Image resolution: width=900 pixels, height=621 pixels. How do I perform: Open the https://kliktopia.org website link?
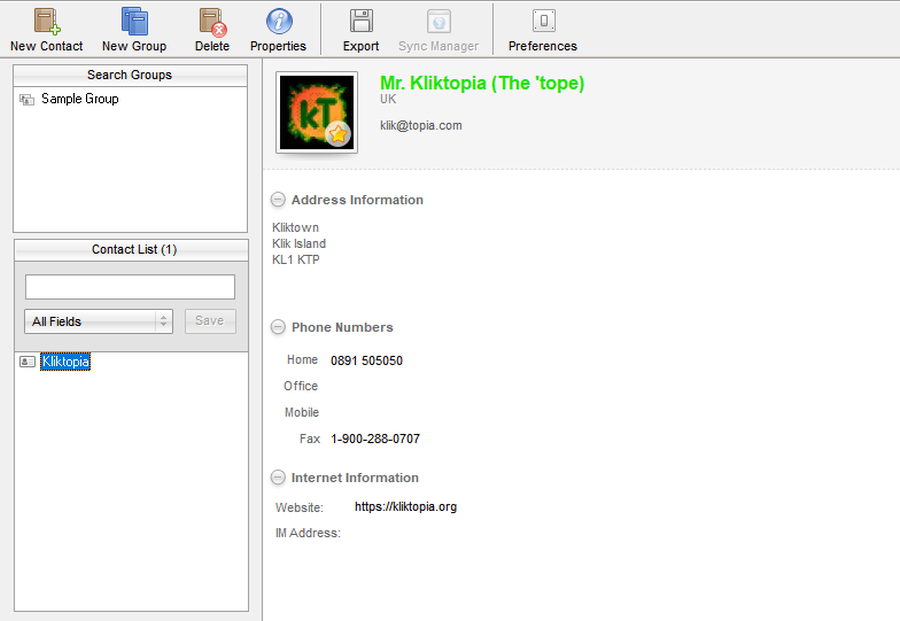(405, 507)
